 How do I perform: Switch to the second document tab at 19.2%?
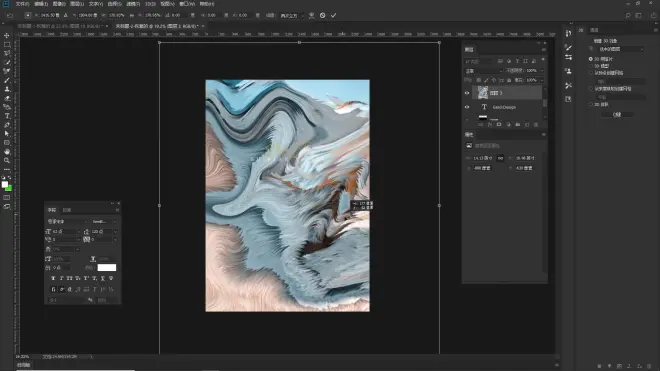tap(157, 26)
